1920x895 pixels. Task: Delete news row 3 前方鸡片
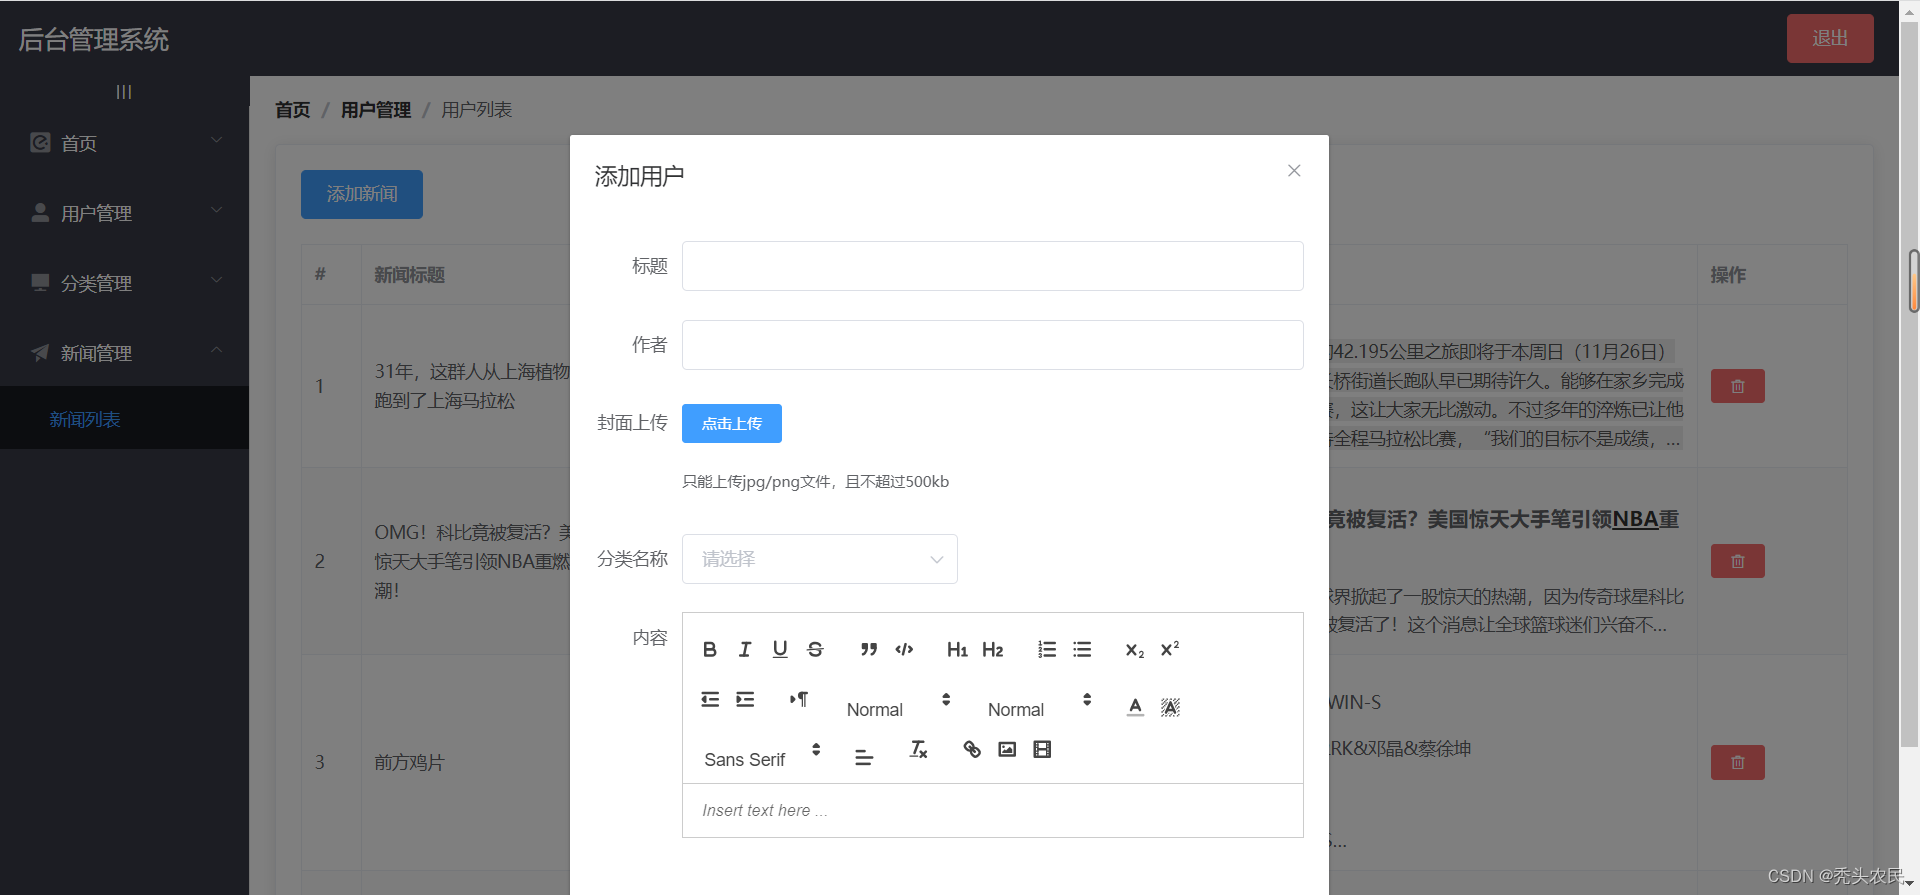(1737, 762)
